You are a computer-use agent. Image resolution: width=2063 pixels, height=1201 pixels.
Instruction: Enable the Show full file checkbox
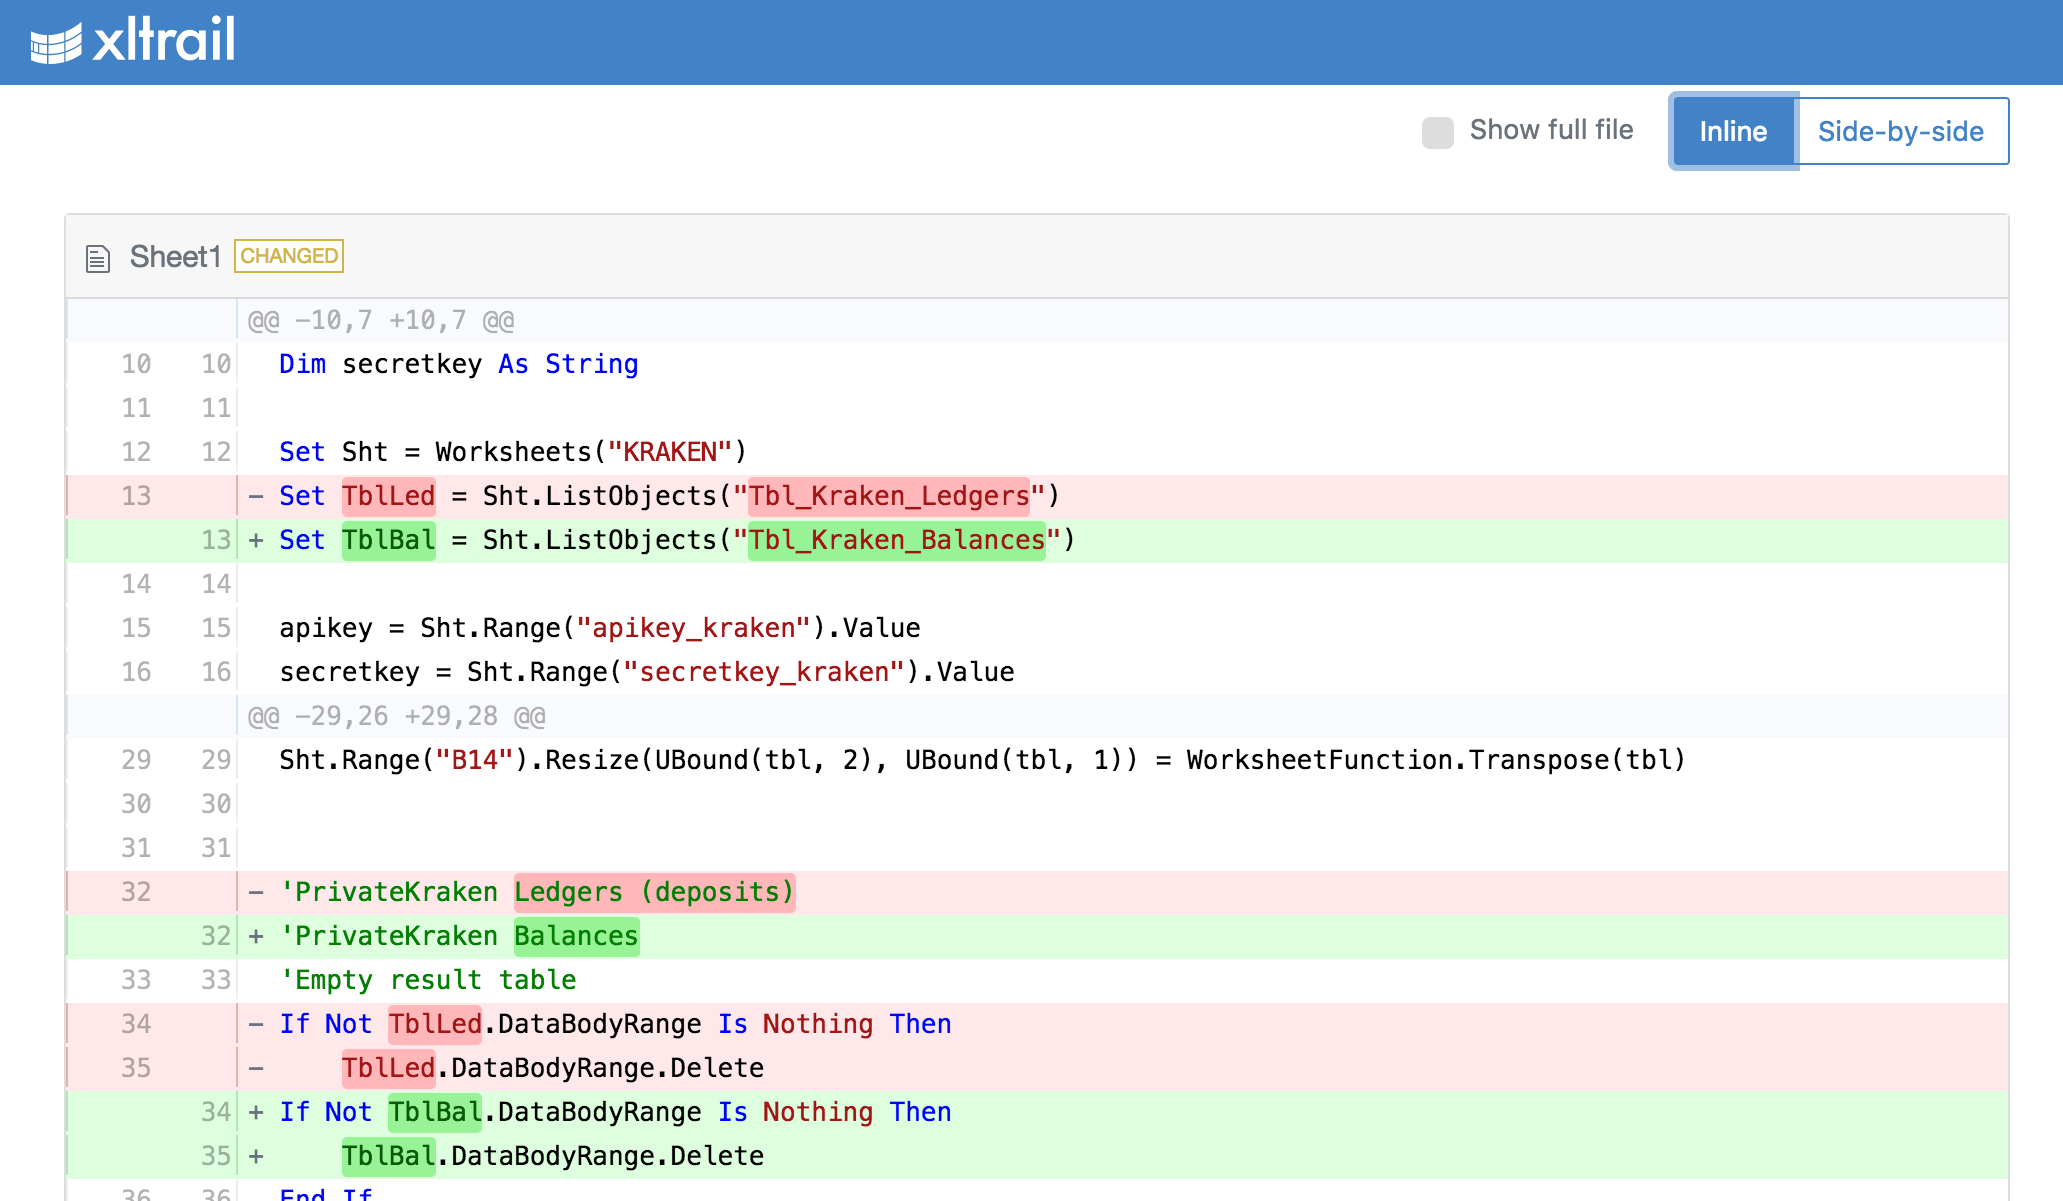1437,132
